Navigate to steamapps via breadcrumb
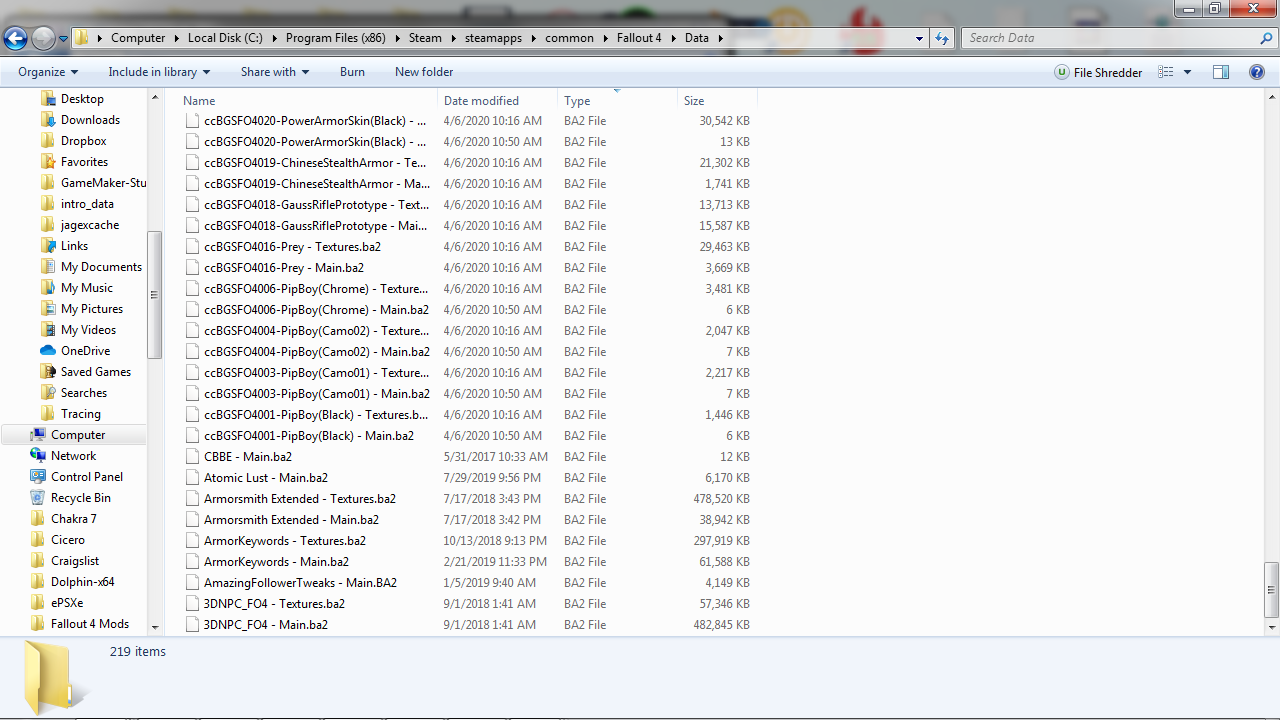Viewport: 1280px width, 720px height. pyautogui.click(x=493, y=37)
